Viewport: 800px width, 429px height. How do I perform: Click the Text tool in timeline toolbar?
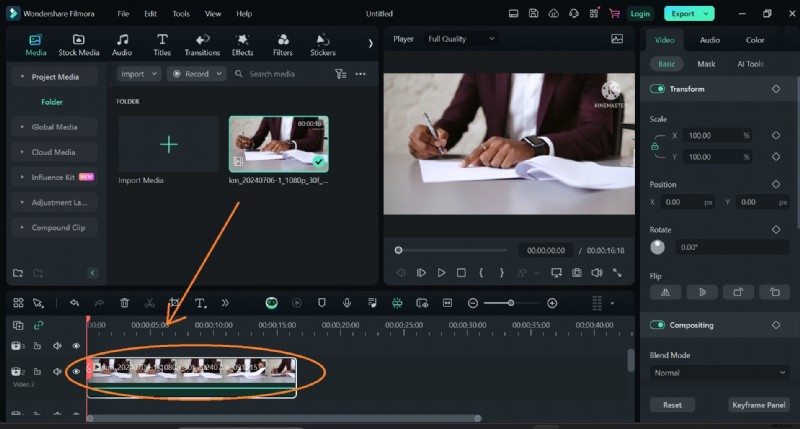201,304
